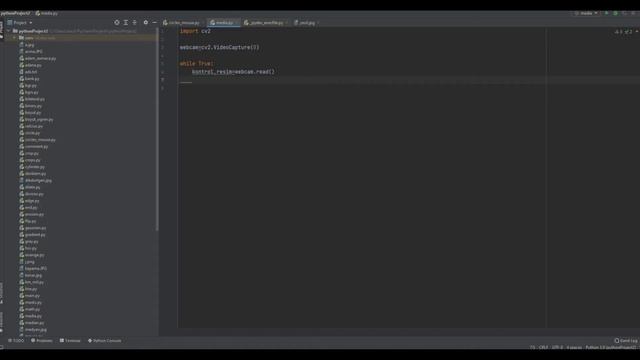The image size is (640, 360).
Task: Select gaussian.py in the project tree
Action: click(x=33, y=228)
